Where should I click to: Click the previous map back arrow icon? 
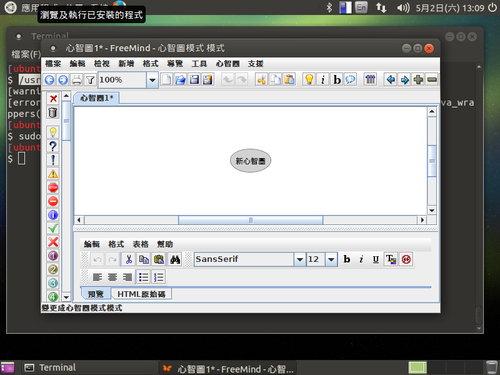(x=49, y=80)
